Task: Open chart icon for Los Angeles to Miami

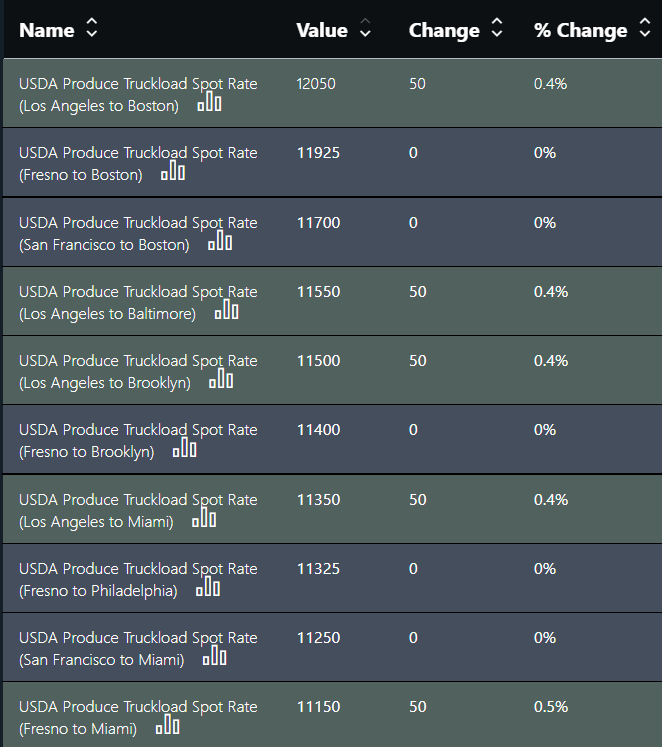Action: (x=204, y=518)
